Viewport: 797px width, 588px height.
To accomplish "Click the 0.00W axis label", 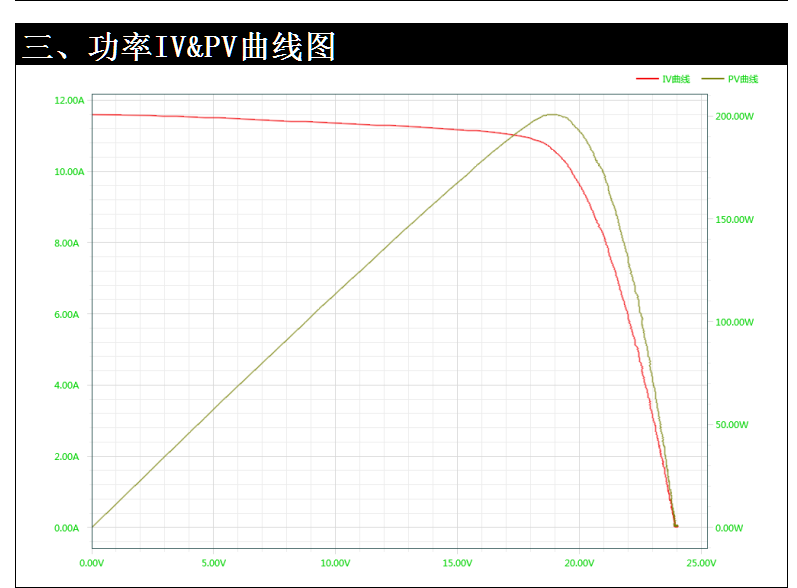I will [729, 528].
